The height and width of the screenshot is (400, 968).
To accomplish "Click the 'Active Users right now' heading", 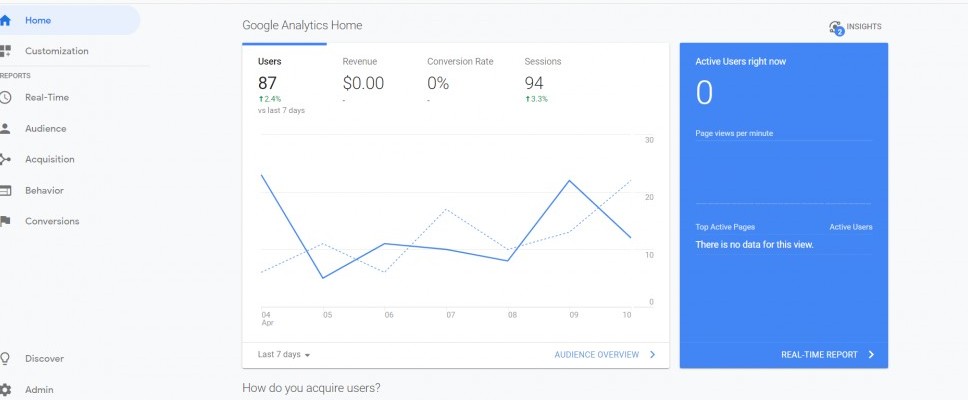I will pos(741,62).
